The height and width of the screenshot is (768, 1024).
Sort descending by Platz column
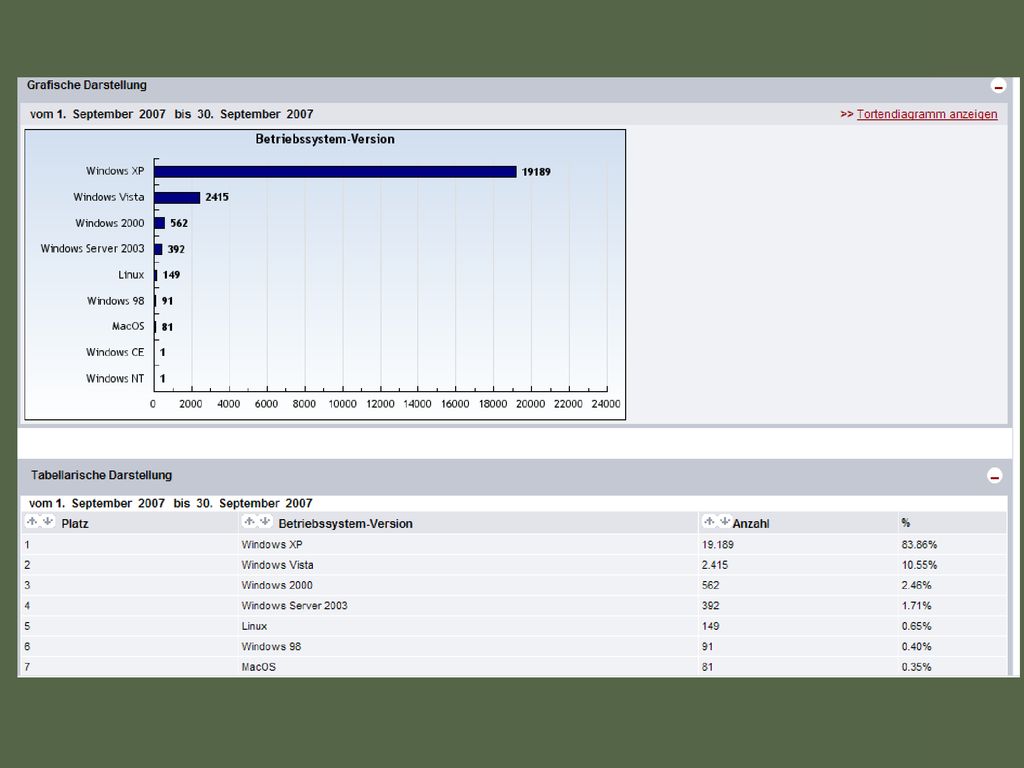tap(47, 521)
